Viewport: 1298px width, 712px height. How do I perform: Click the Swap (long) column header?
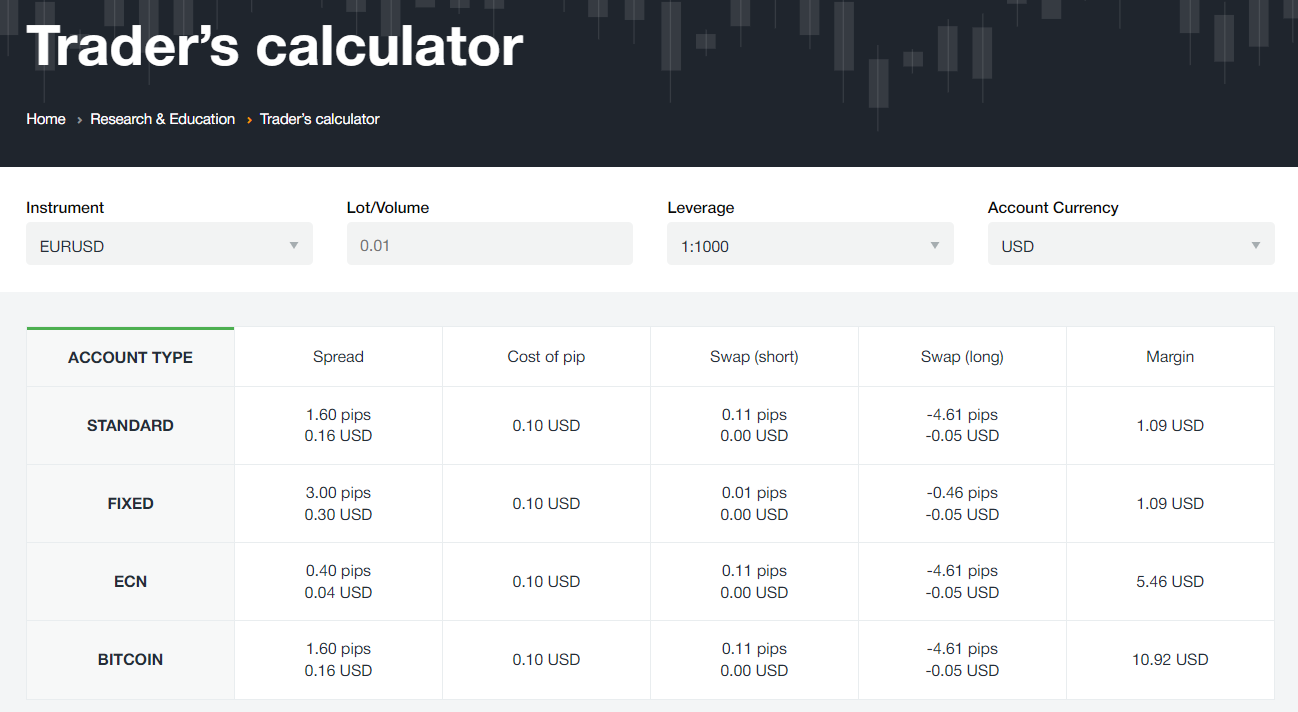(962, 357)
